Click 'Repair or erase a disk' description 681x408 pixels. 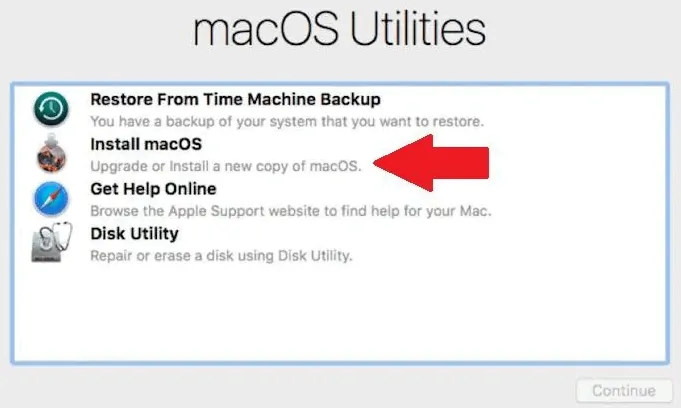tap(221, 256)
